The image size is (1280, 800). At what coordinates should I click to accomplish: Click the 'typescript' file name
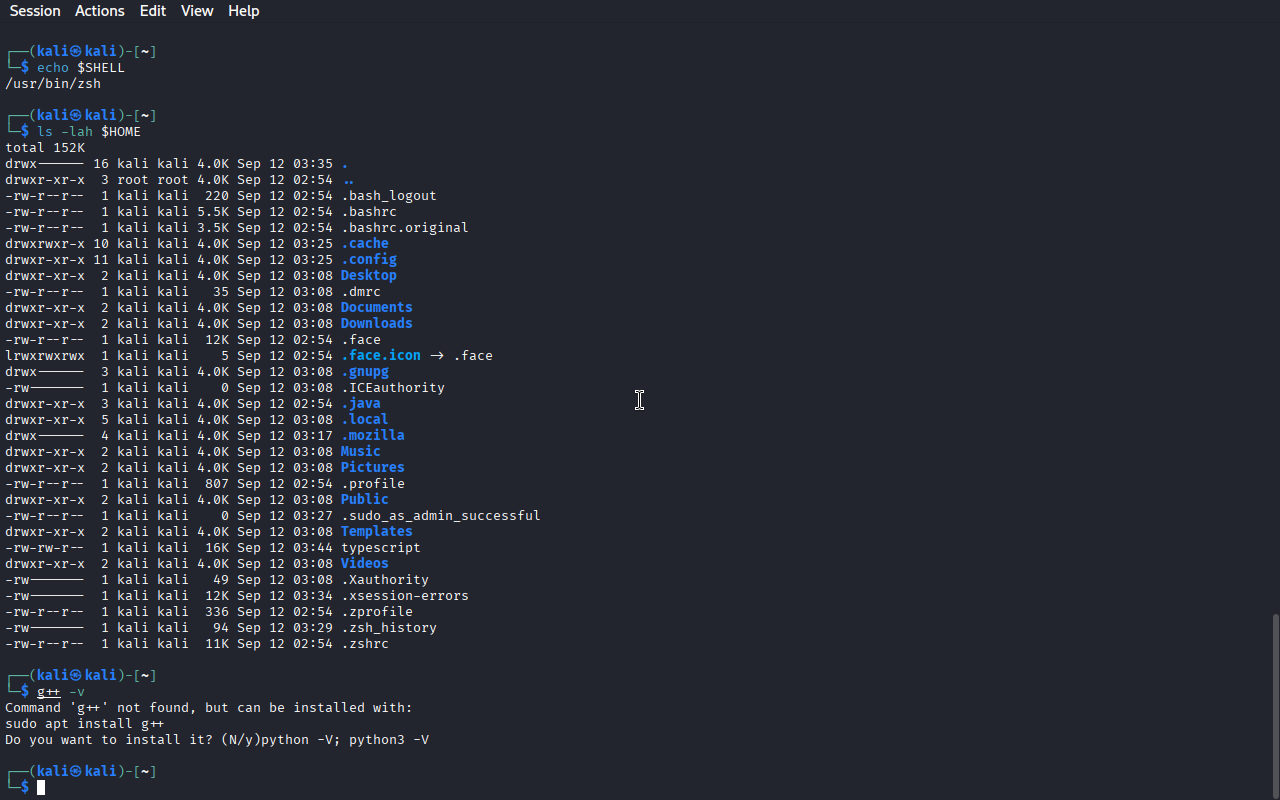(381, 548)
